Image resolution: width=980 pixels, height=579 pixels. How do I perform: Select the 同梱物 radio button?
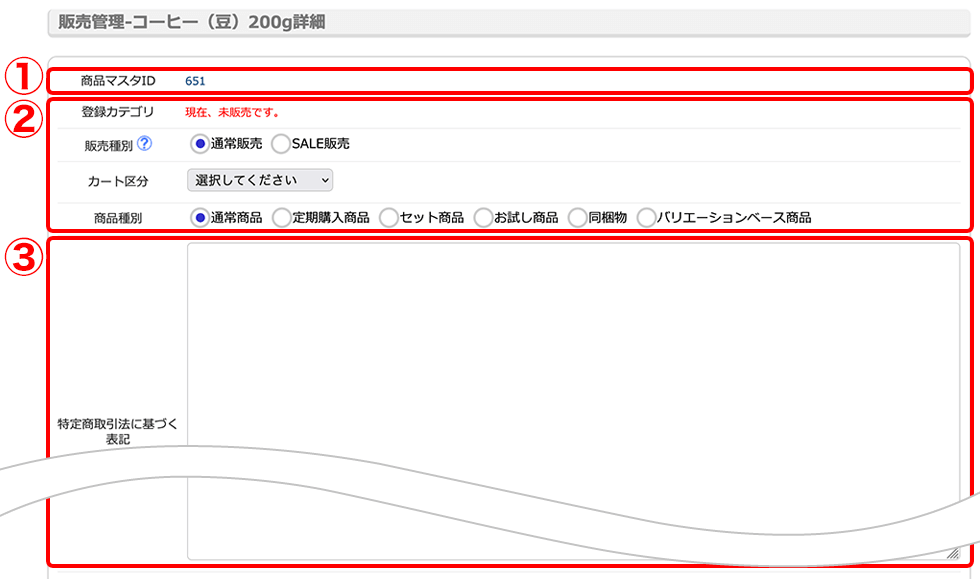[578, 218]
